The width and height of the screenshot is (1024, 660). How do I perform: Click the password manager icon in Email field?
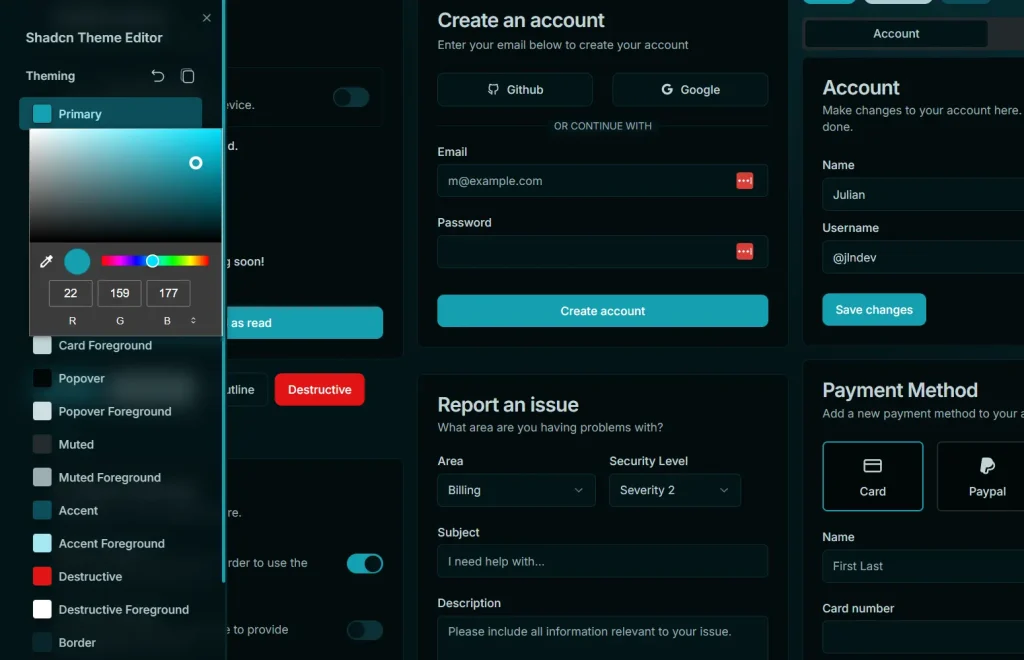(745, 181)
